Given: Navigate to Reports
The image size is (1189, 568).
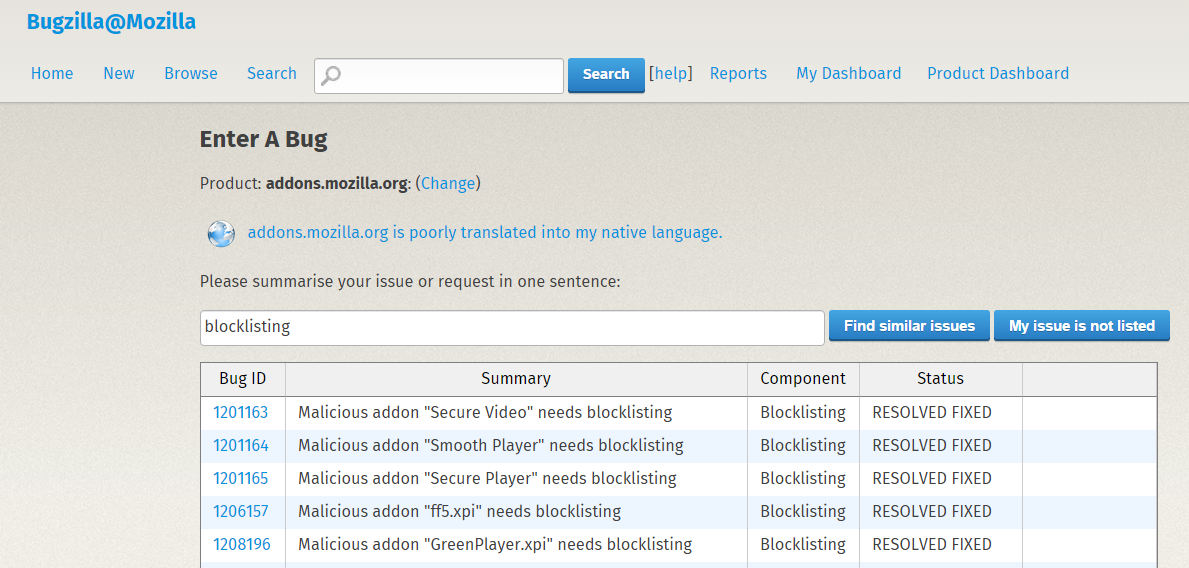Looking at the screenshot, I should tap(738, 74).
